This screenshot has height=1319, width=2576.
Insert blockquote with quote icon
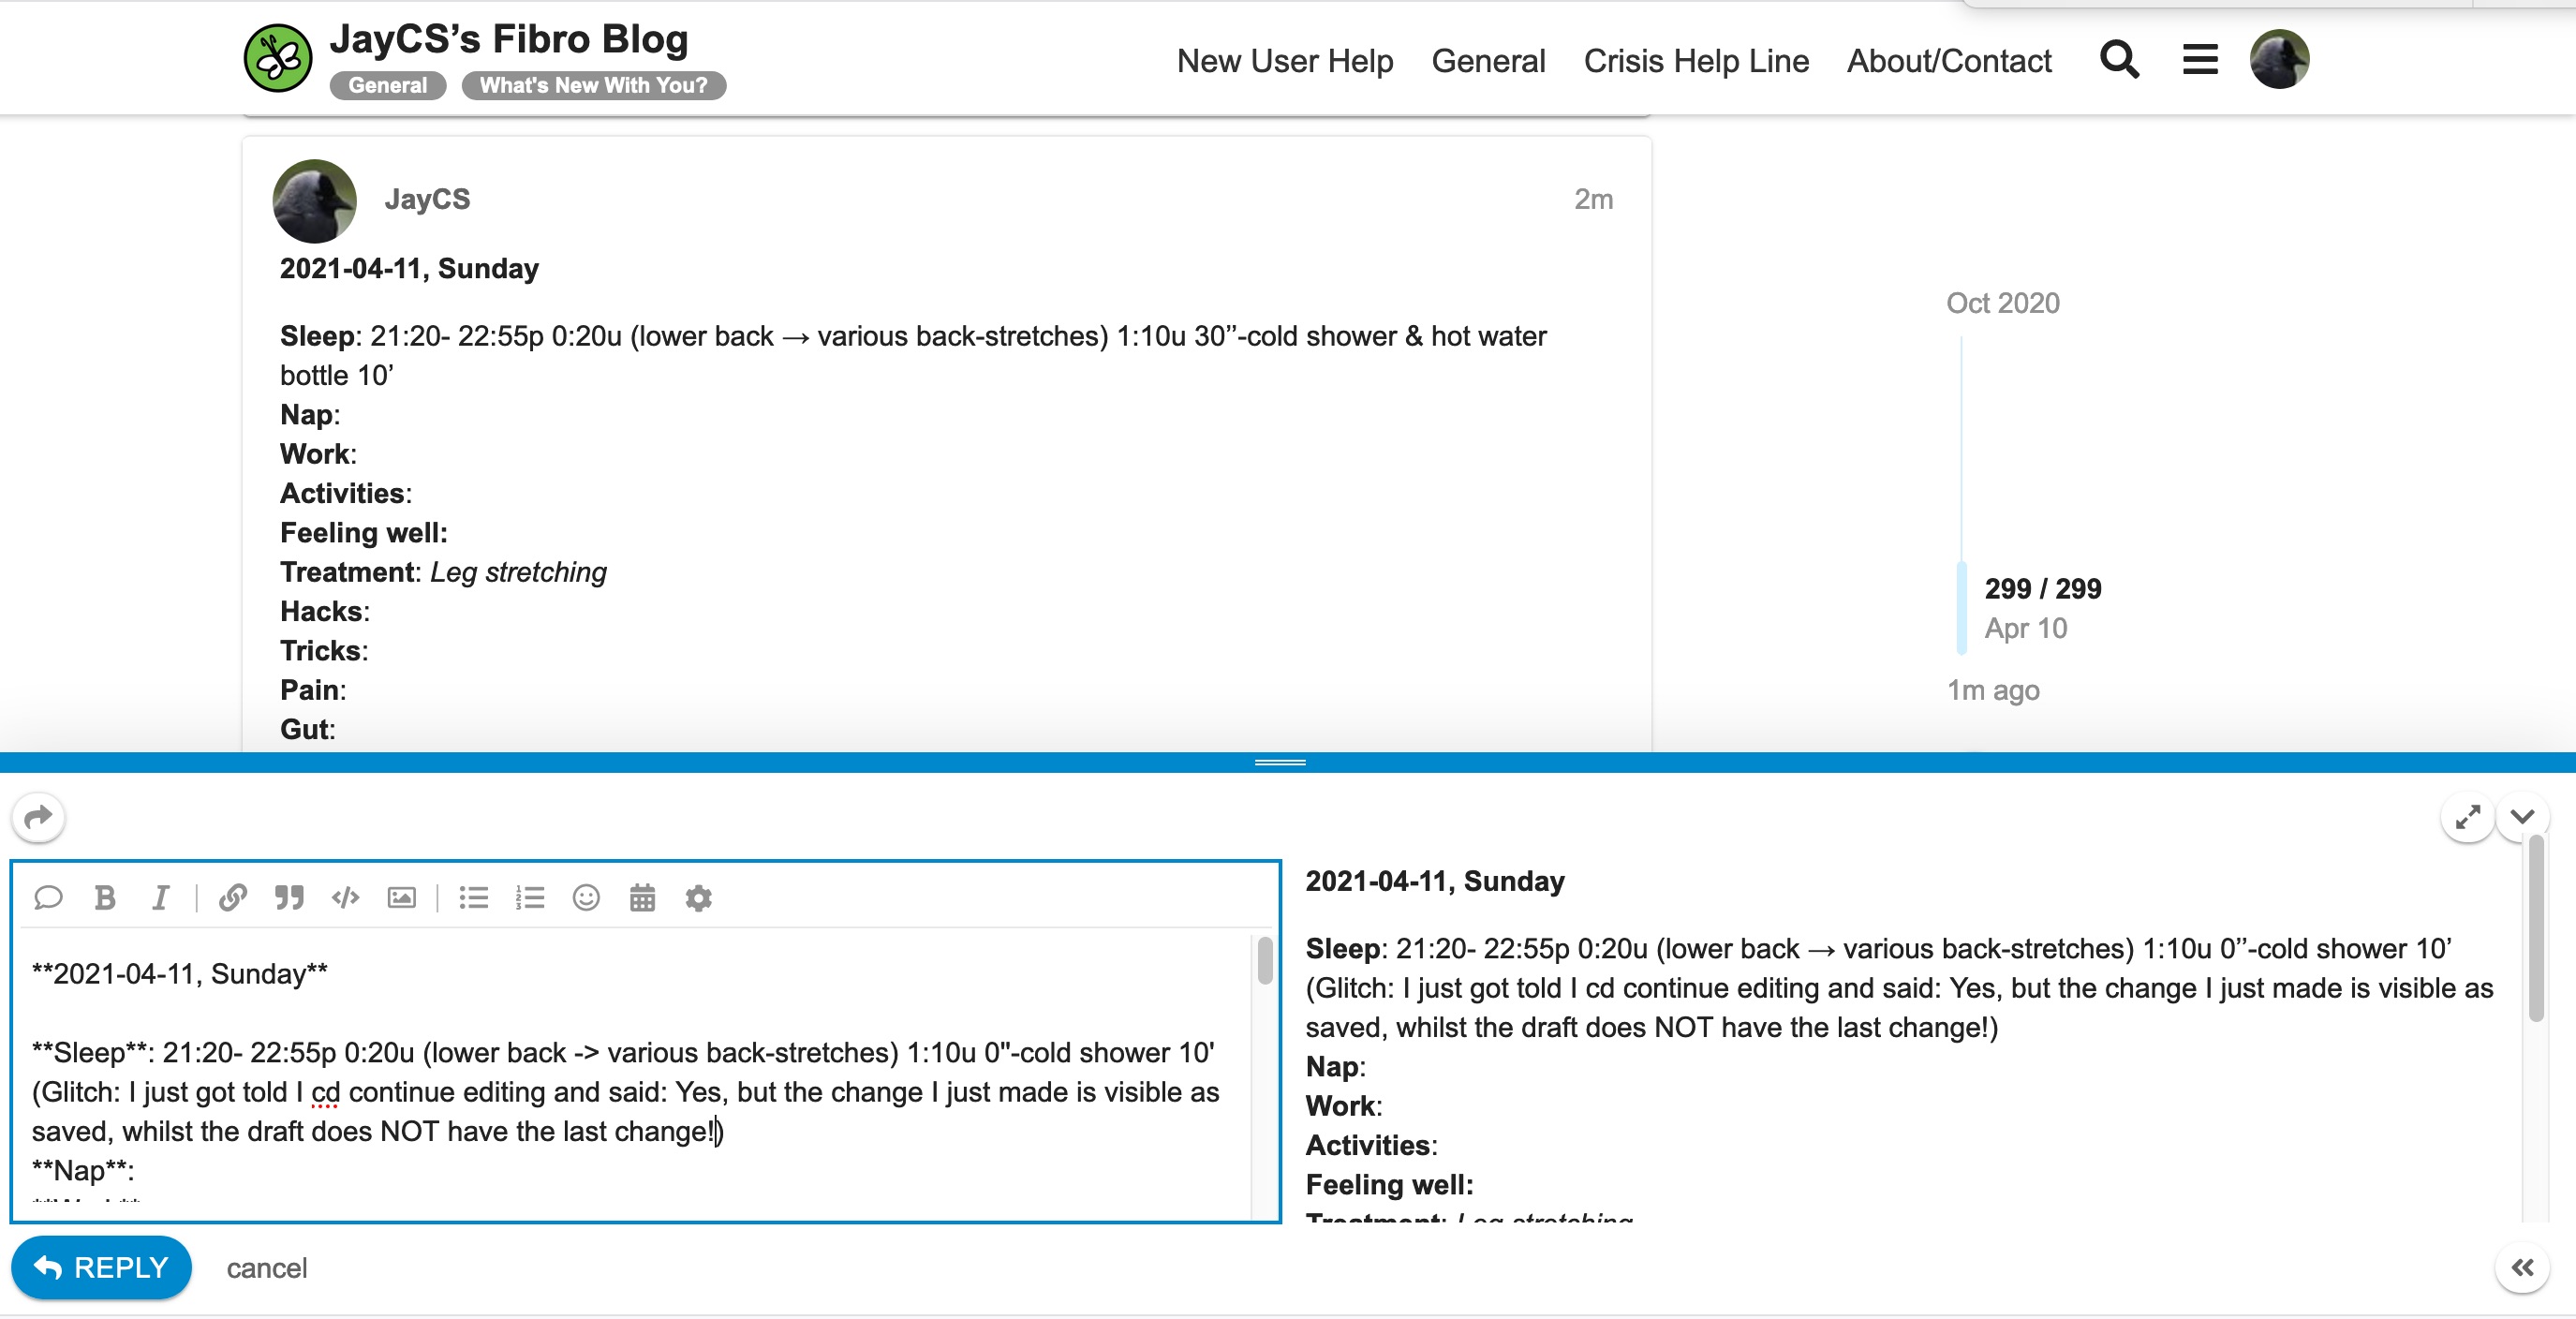(289, 897)
